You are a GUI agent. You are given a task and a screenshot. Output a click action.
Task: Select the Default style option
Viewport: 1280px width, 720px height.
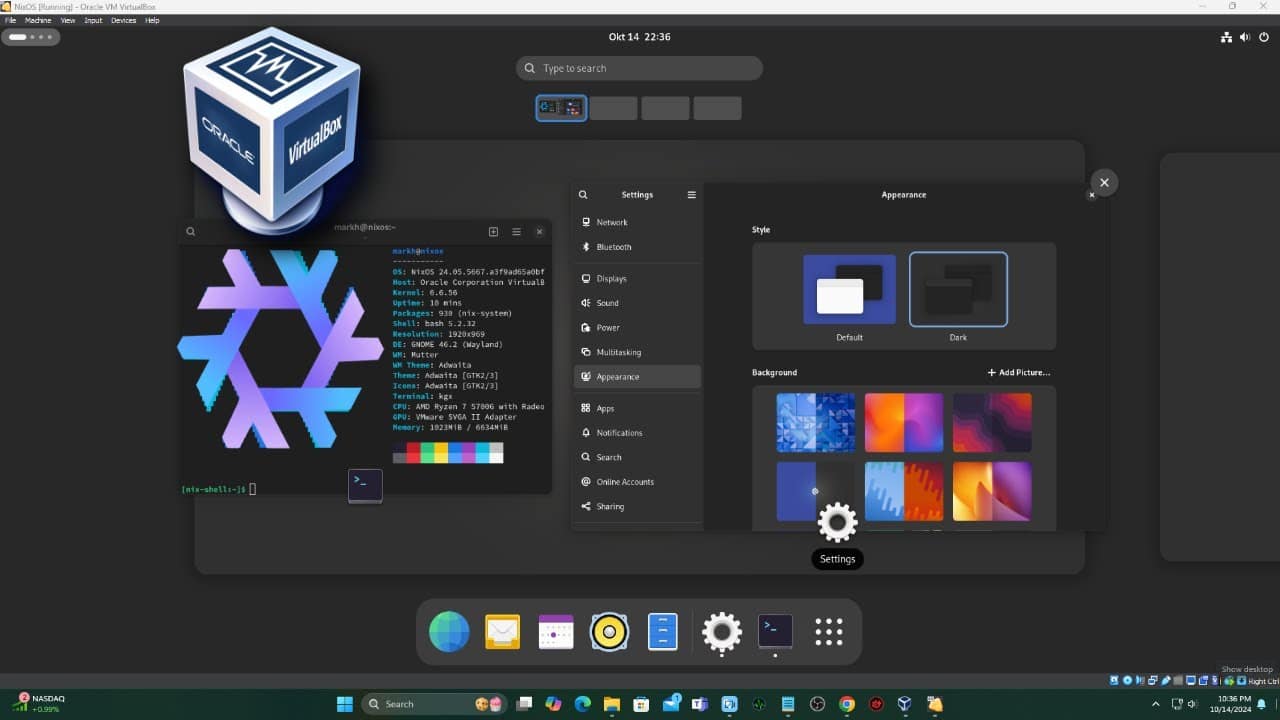click(x=848, y=289)
